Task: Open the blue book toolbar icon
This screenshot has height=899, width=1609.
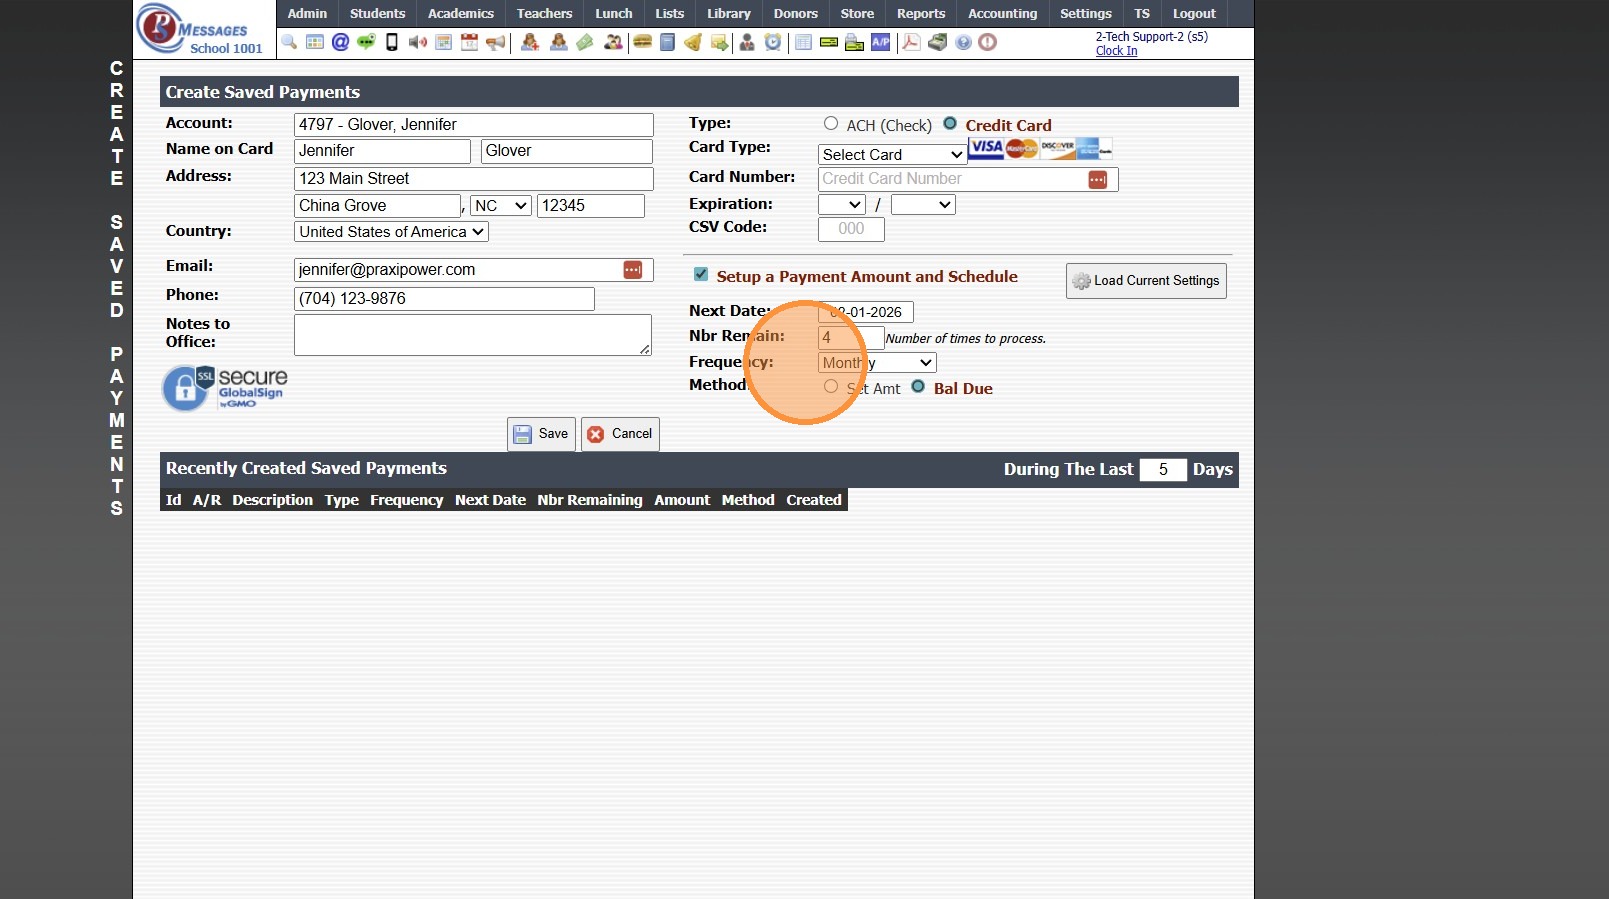Action: point(667,42)
